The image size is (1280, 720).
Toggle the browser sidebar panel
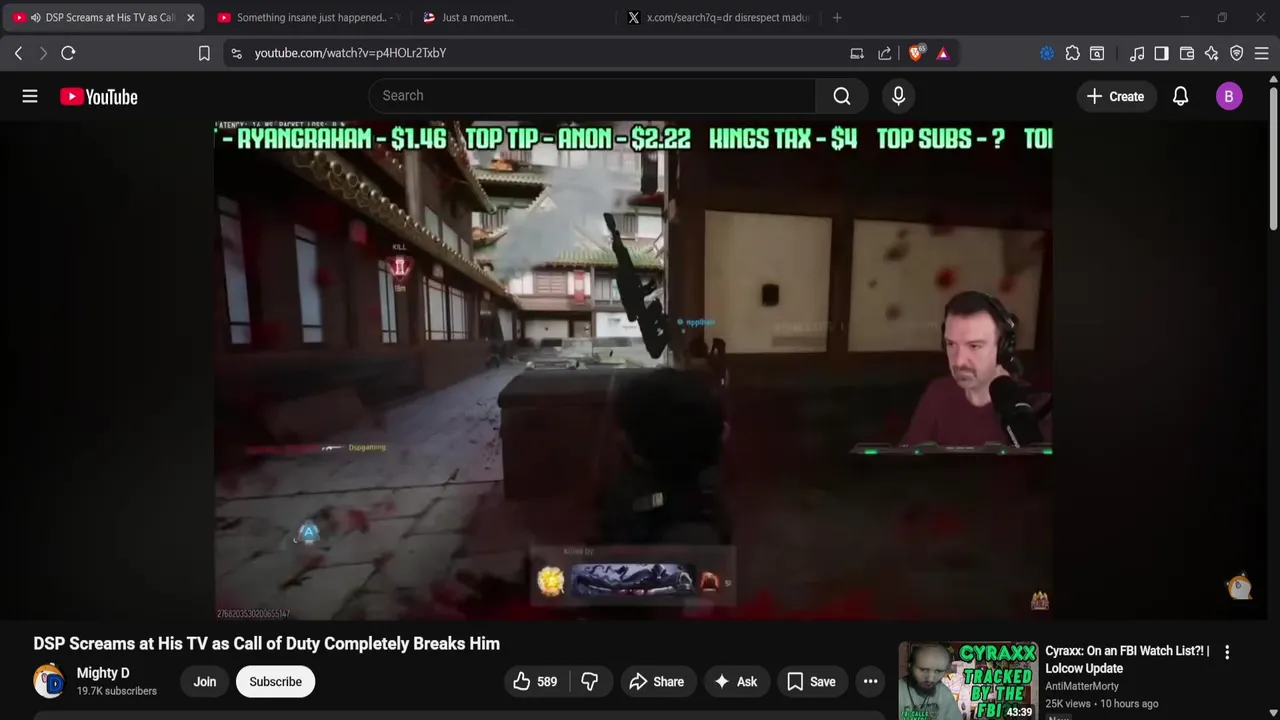(1161, 53)
